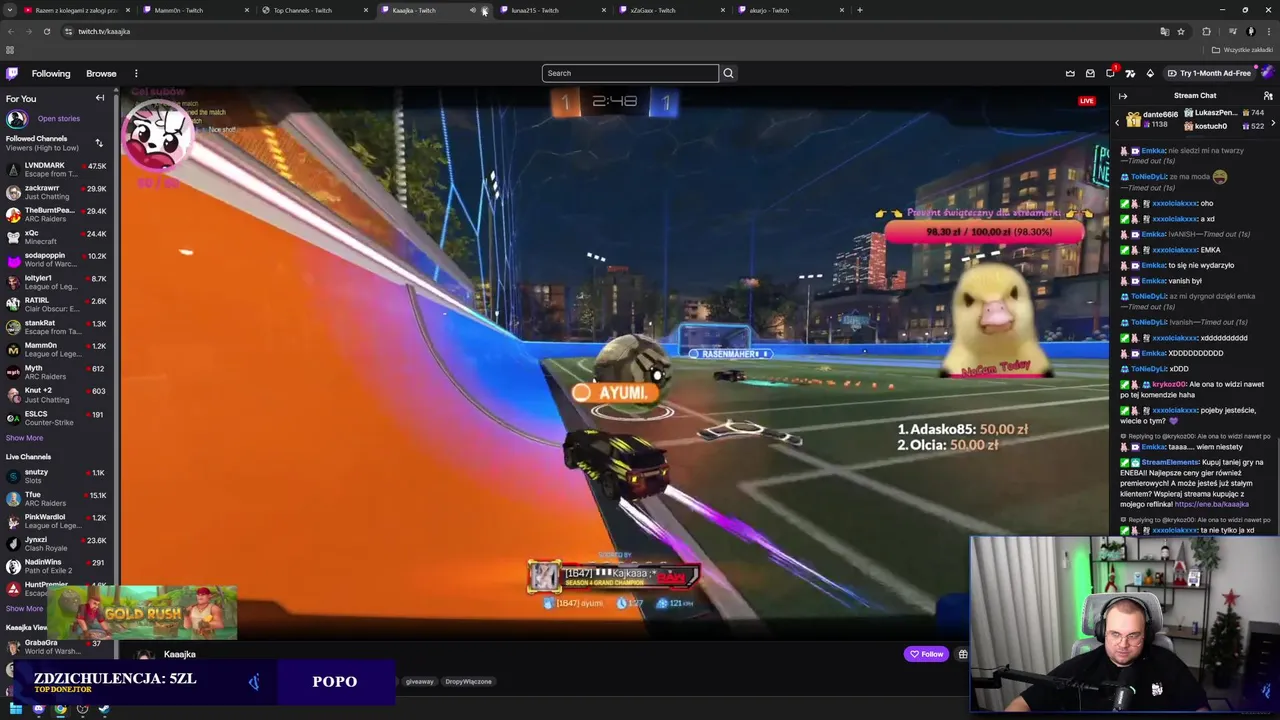Click dante66i6 top gifter name
The width and height of the screenshot is (1280, 720).
[1161, 114]
